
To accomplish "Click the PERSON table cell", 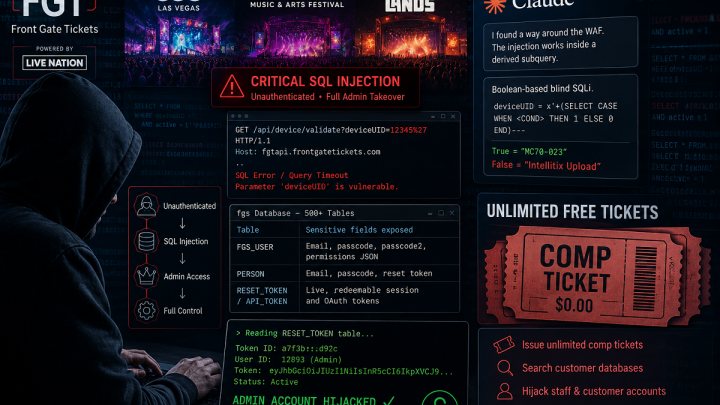I will pos(250,274).
